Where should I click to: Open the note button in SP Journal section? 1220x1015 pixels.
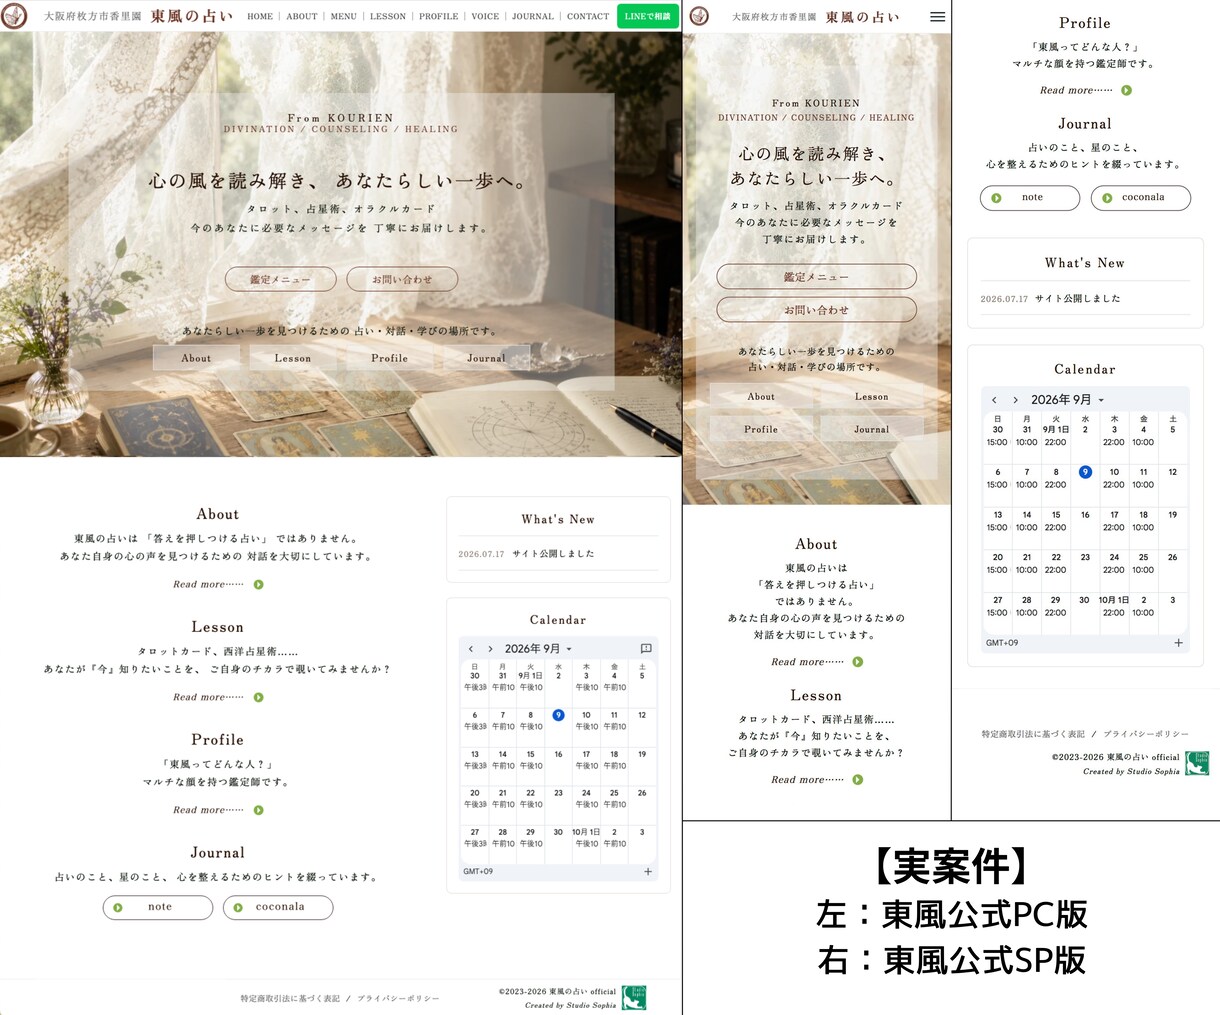[x=1030, y=198]
